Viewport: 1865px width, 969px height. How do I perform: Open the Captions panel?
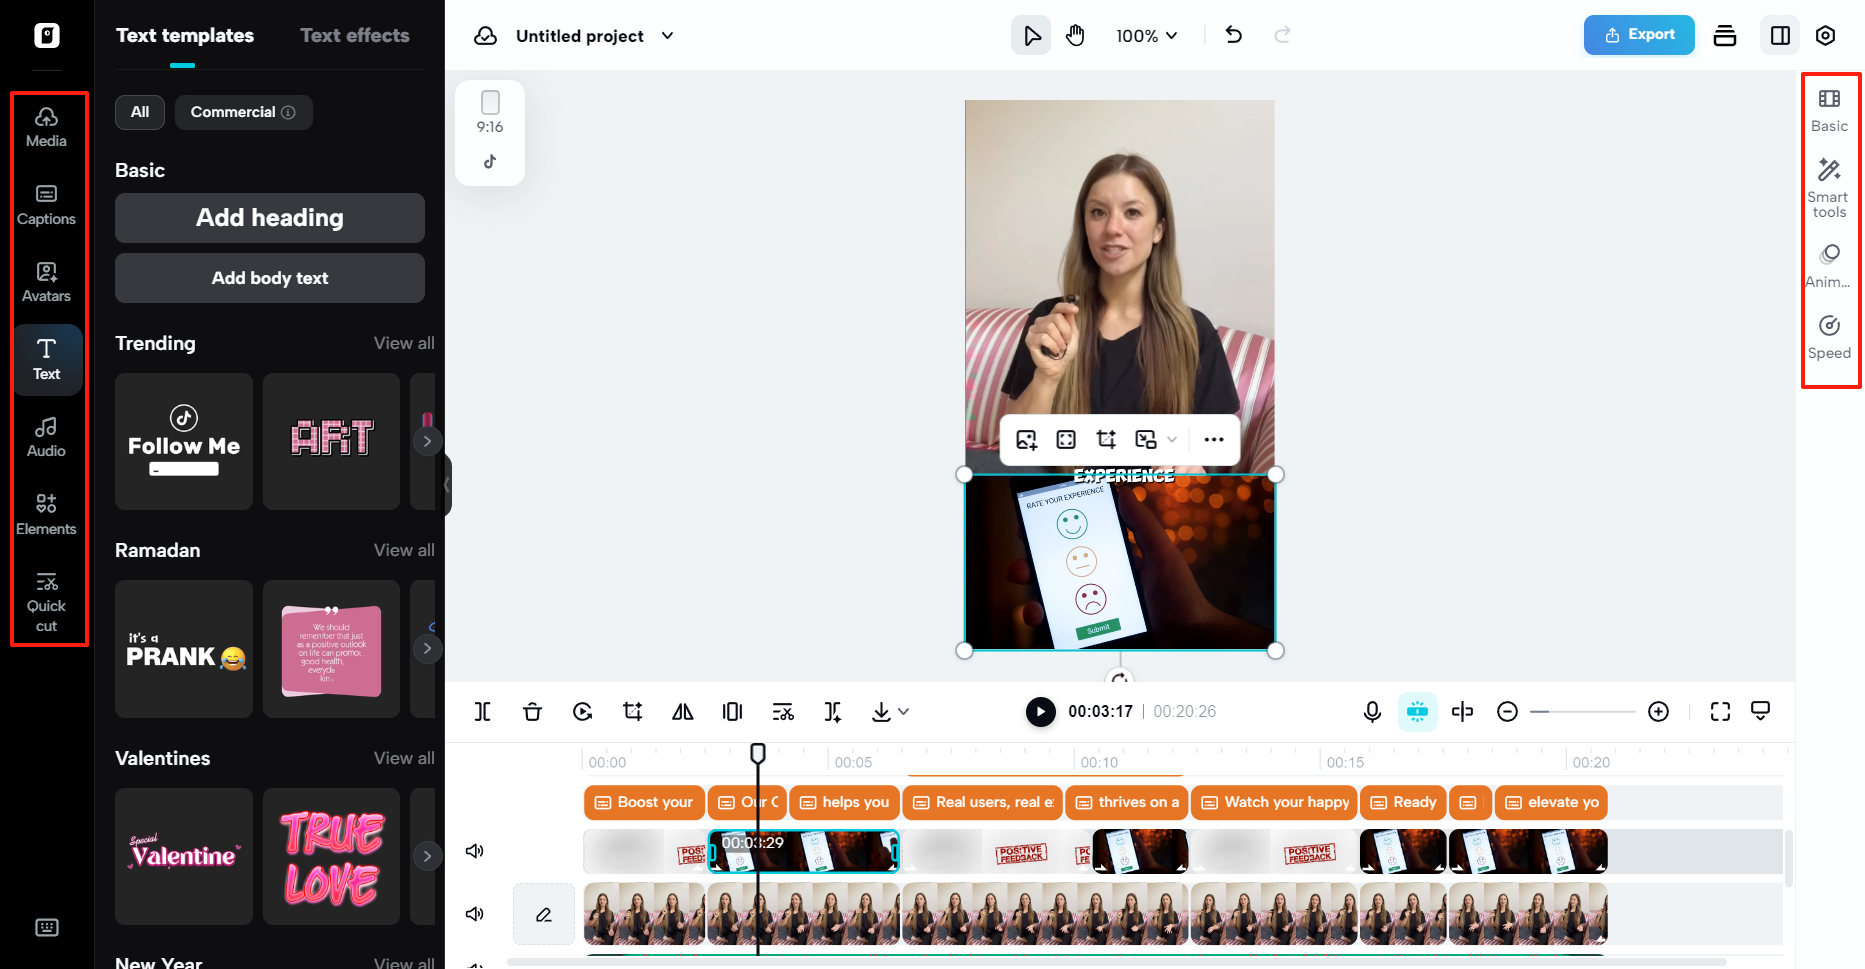click(46, 205)
